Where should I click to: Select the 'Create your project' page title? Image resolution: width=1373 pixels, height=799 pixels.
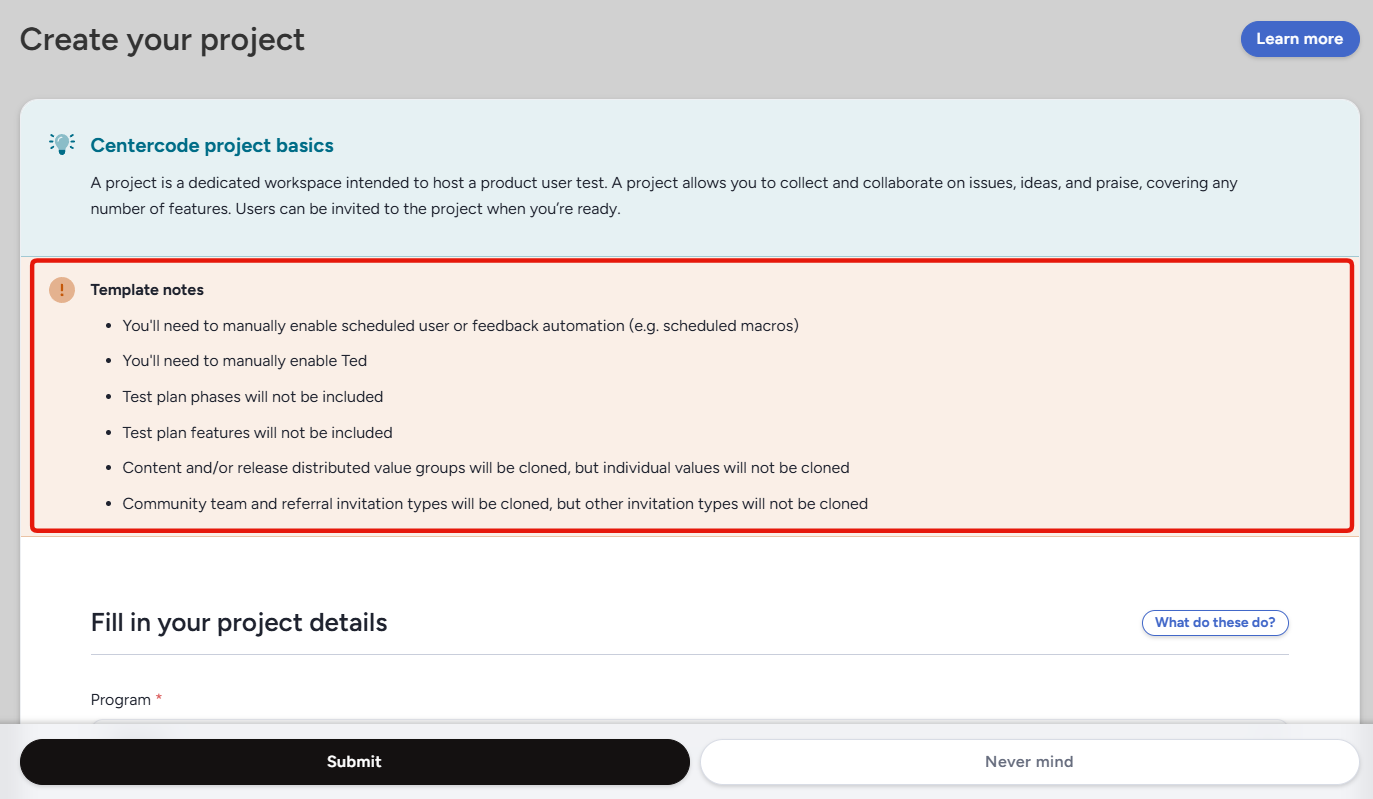click(x=162, y=40)
